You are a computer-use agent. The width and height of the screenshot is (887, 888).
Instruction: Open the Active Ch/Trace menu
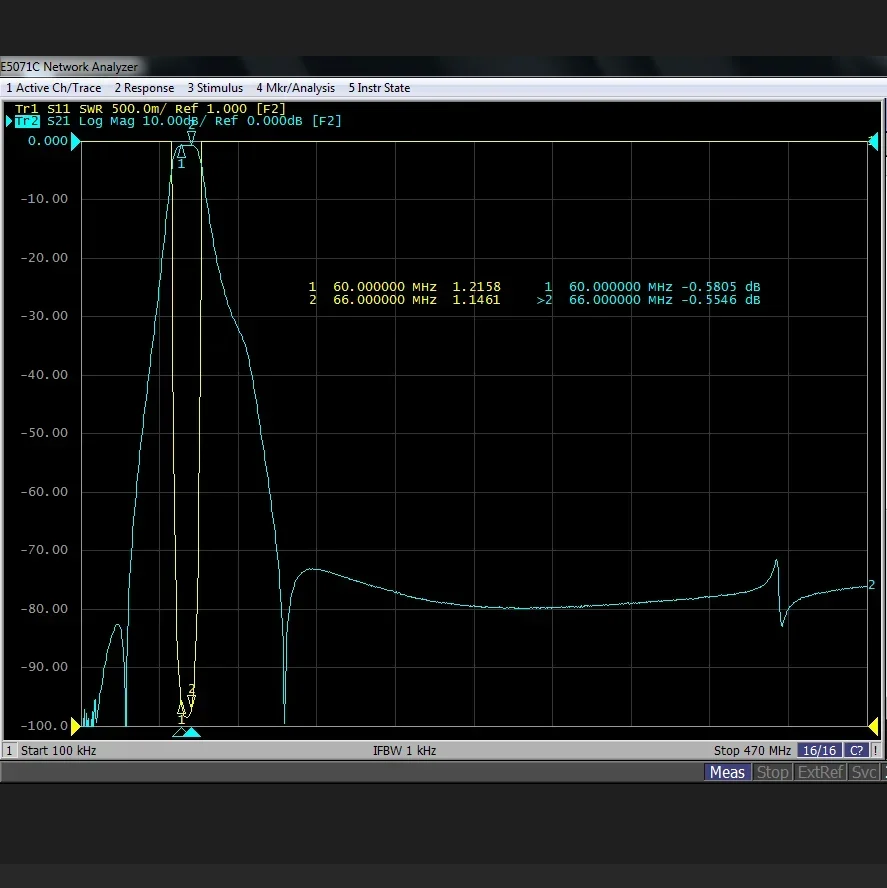pos(54,88)
